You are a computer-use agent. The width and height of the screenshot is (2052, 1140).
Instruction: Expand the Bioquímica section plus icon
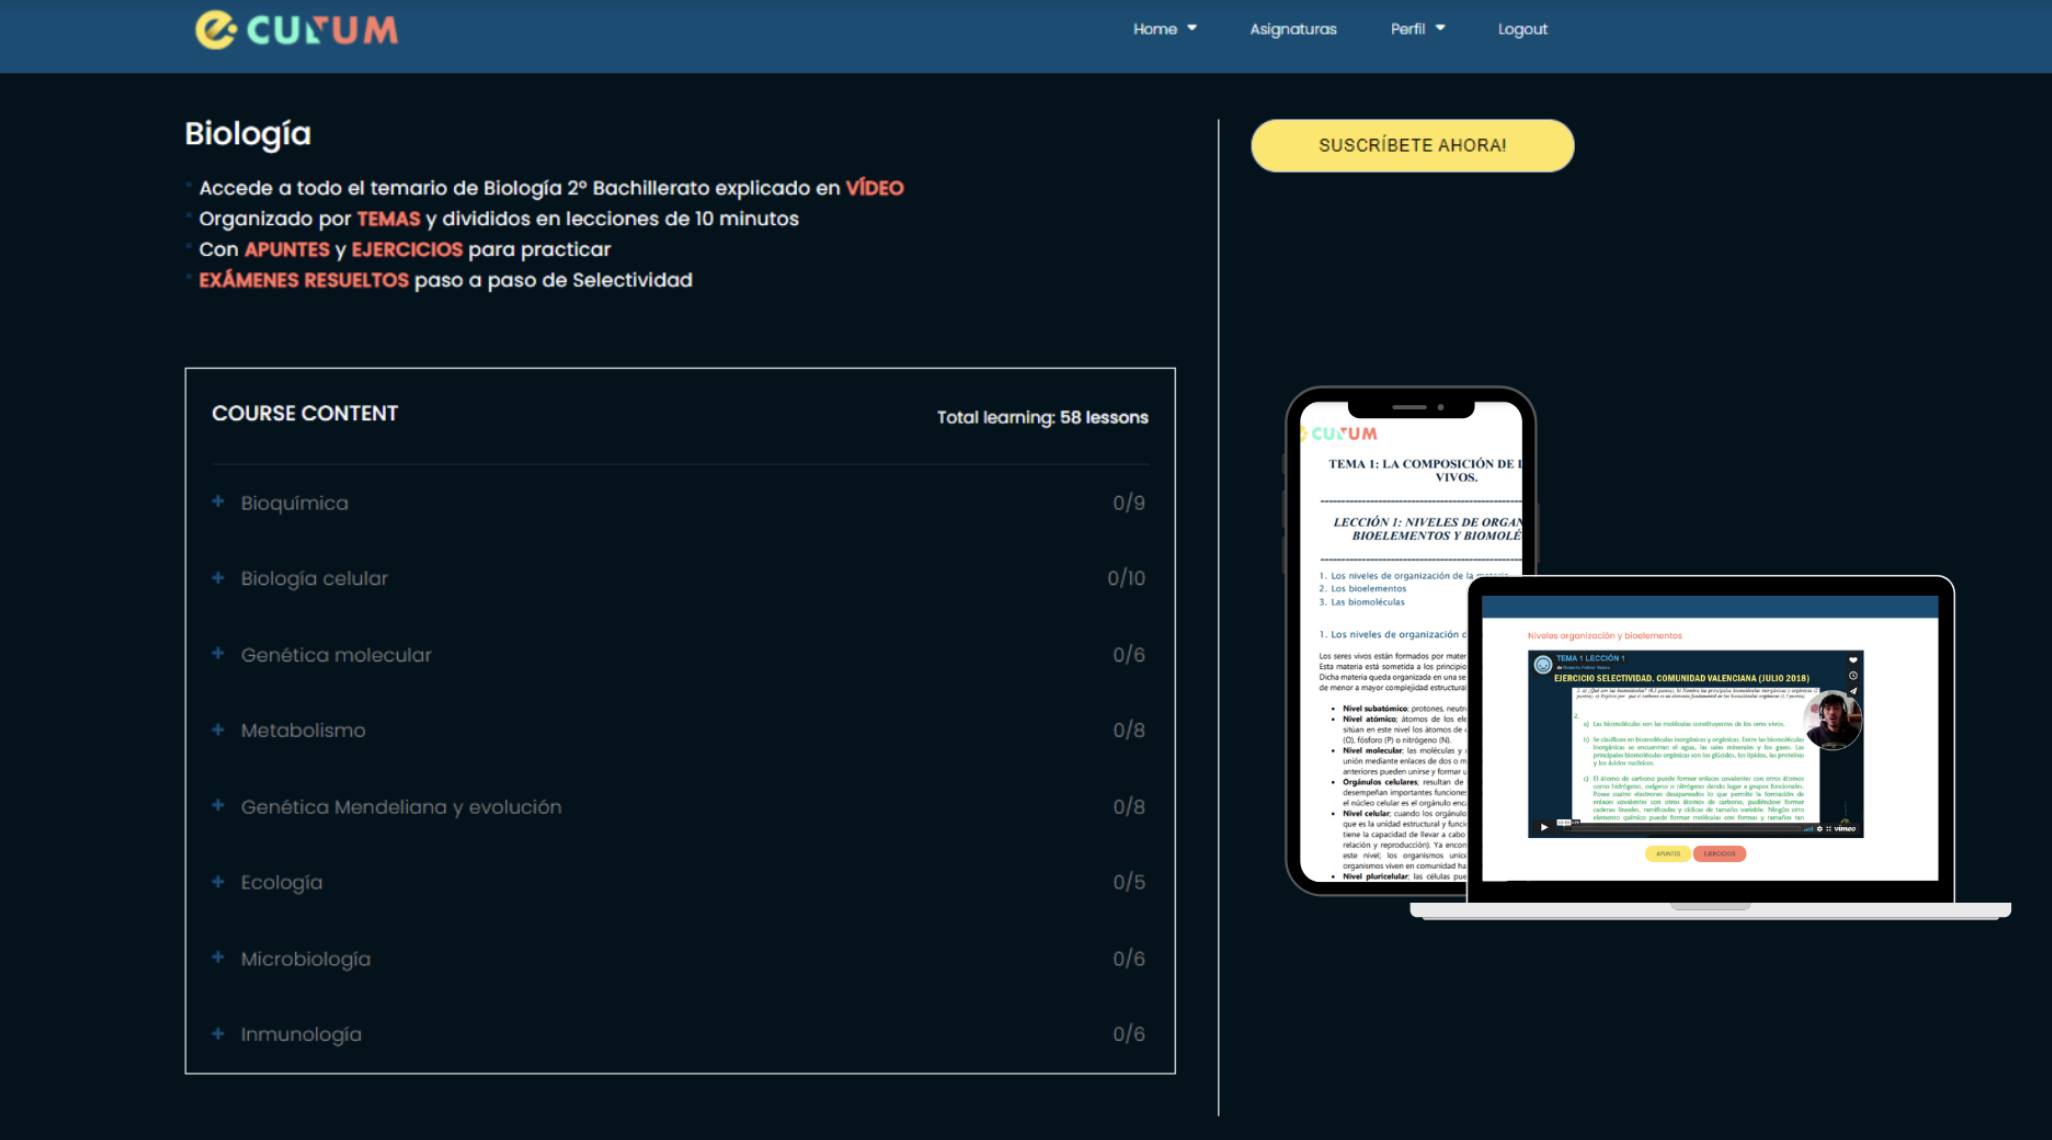[218, 501]
